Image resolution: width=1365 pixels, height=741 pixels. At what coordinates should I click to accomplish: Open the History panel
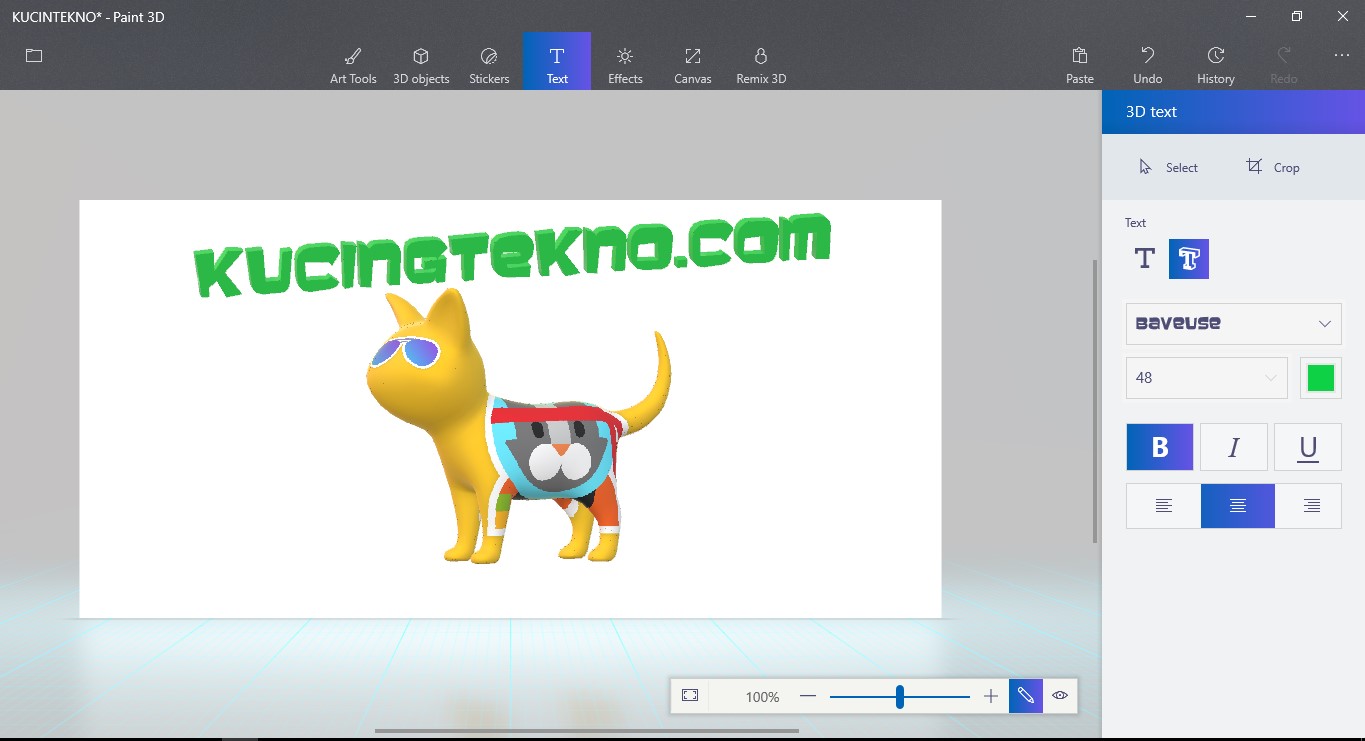point(1215,60)
